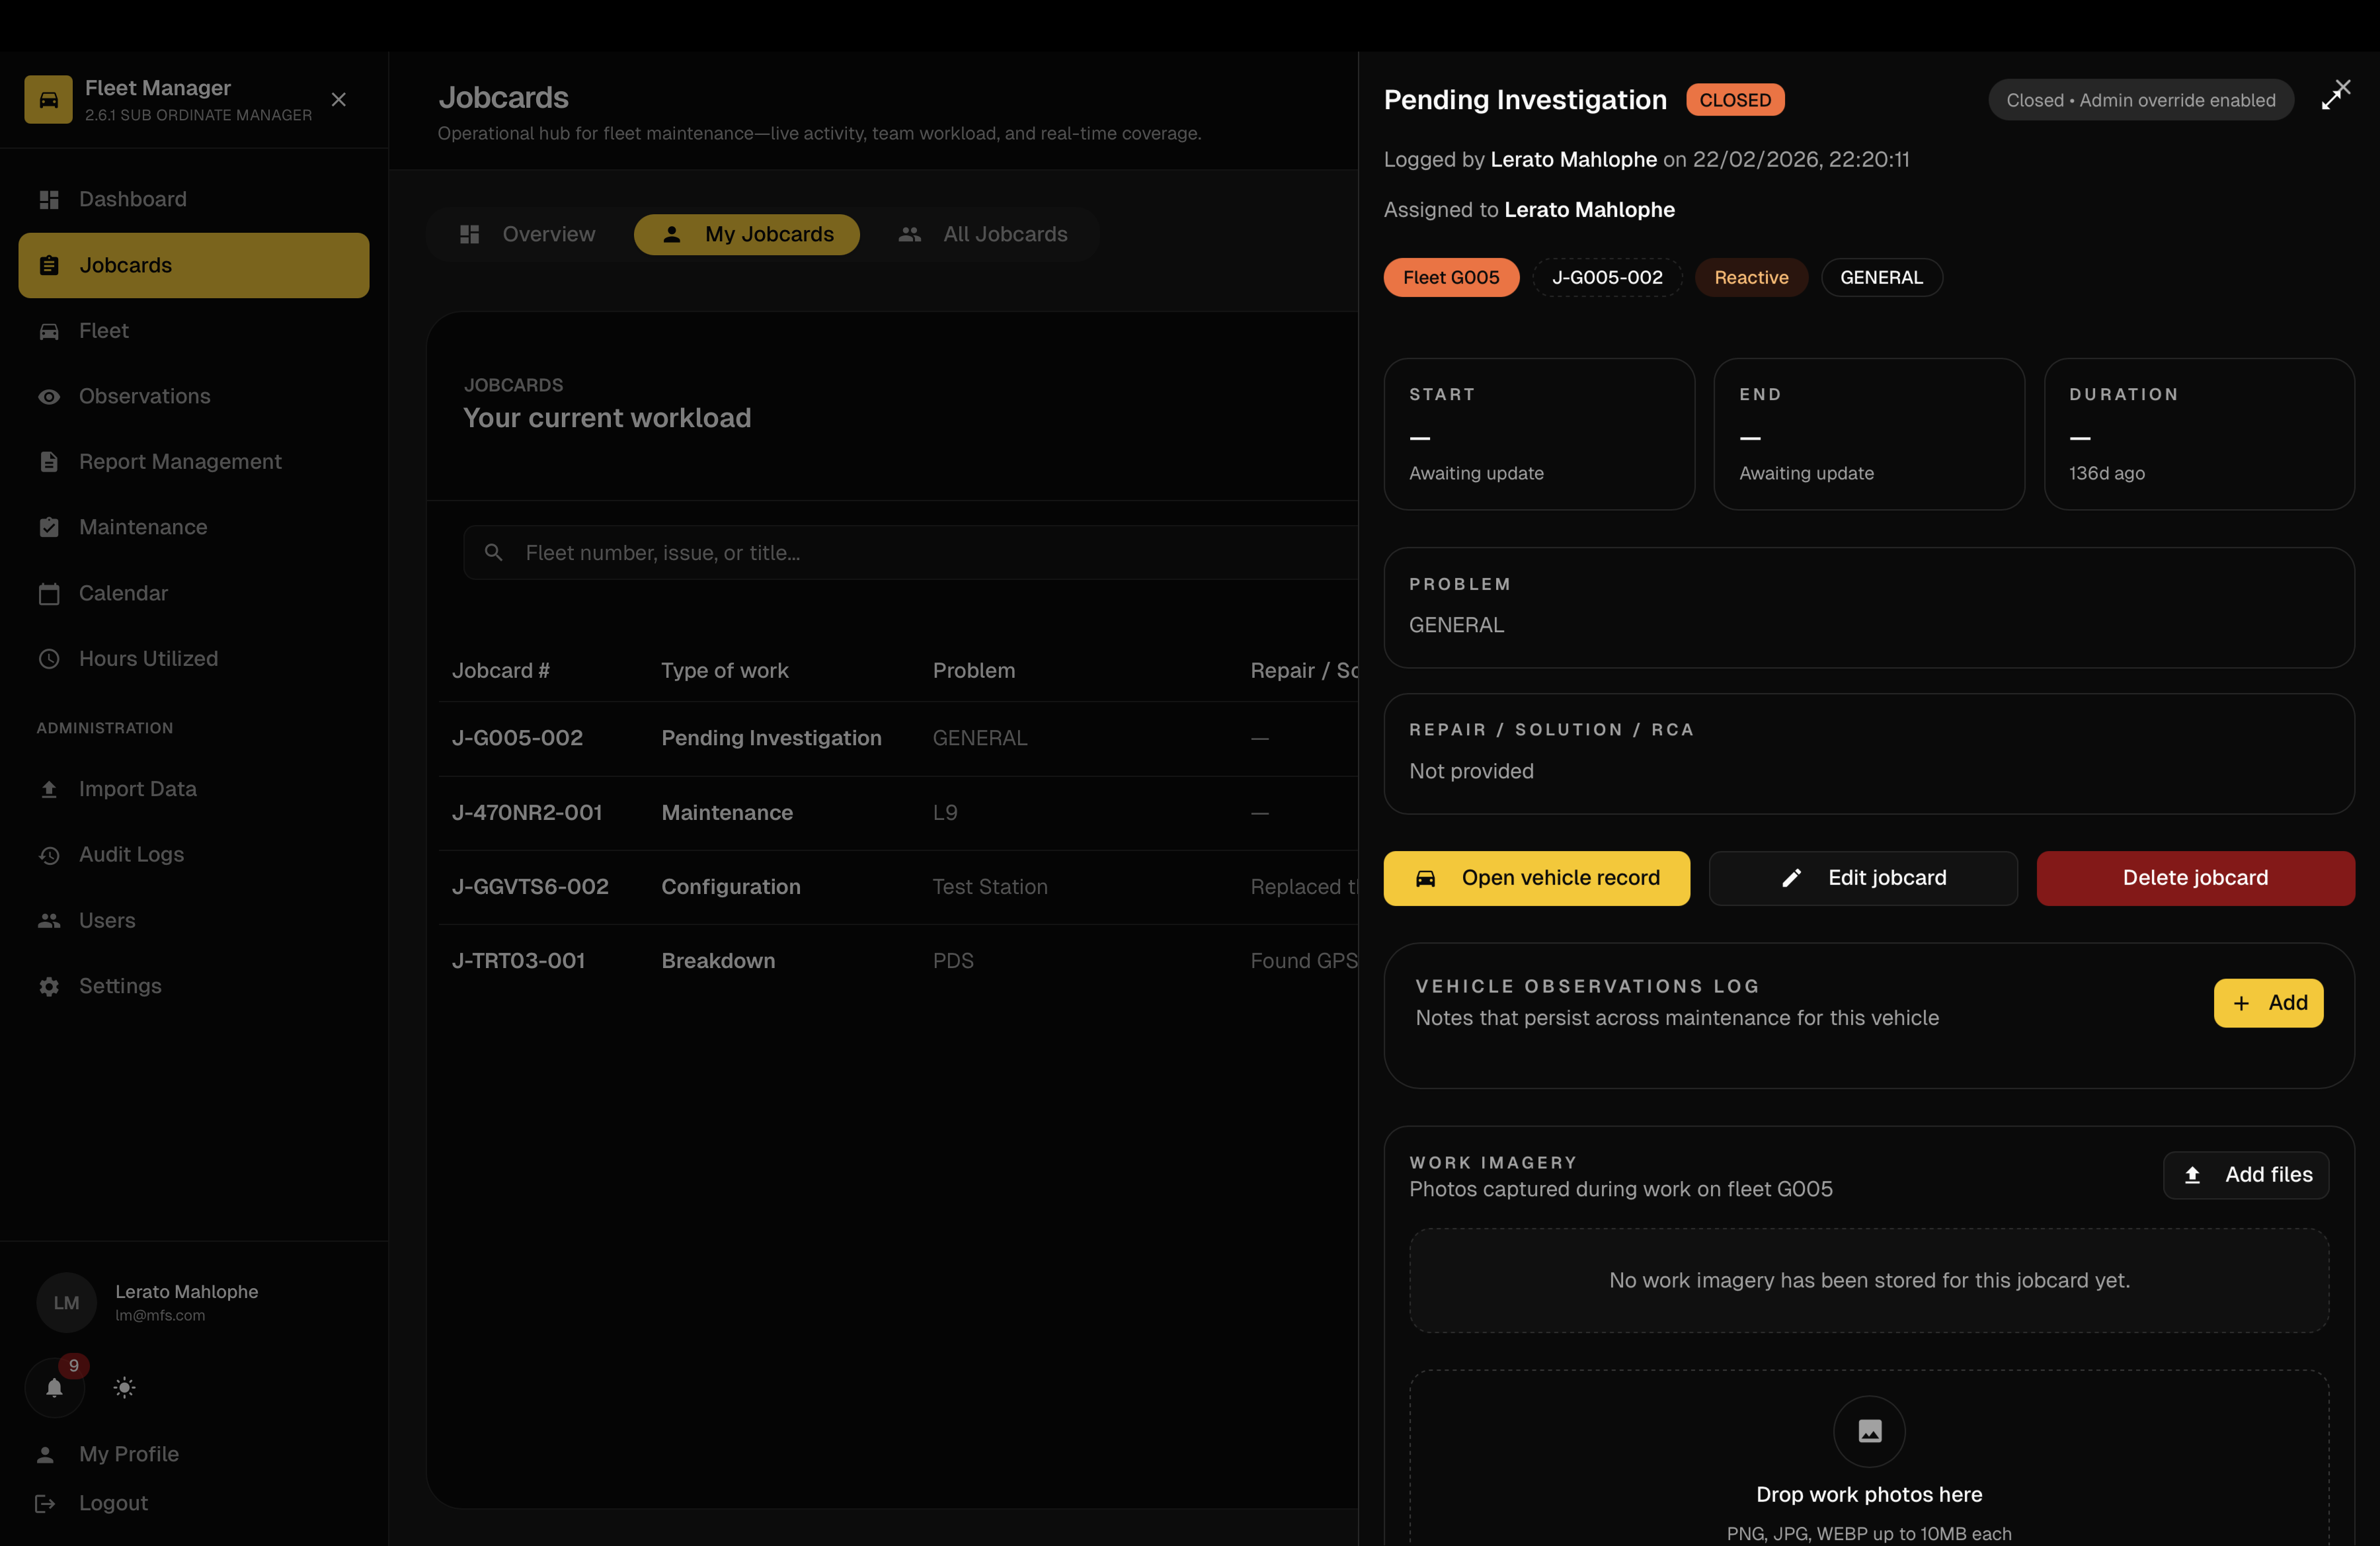Click the Fleet Manager car logo icon
This screenshot has height=1546, width=2380.
pyautogui.click(x=48, y=99)
